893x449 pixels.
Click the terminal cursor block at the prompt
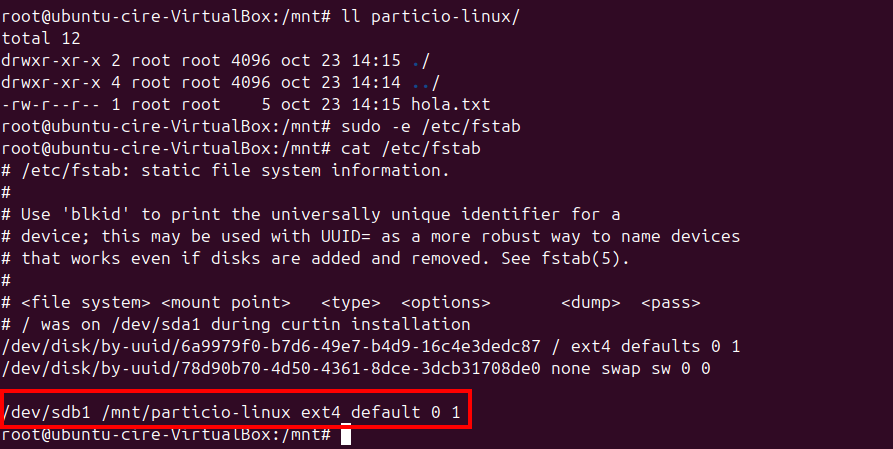(x=346, y=435)
